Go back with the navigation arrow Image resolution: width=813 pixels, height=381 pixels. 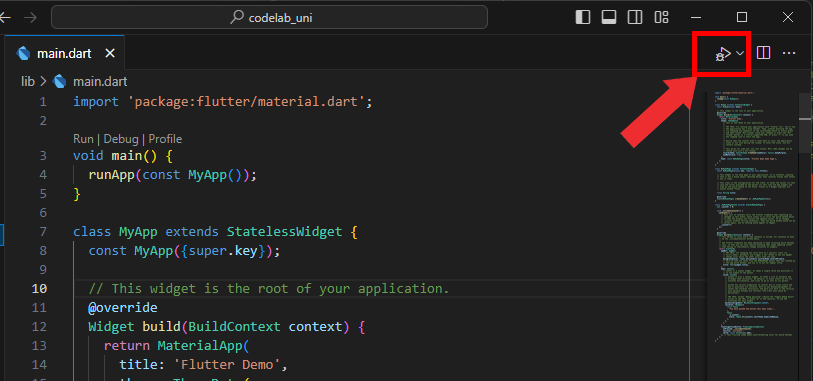click(5, 18)
